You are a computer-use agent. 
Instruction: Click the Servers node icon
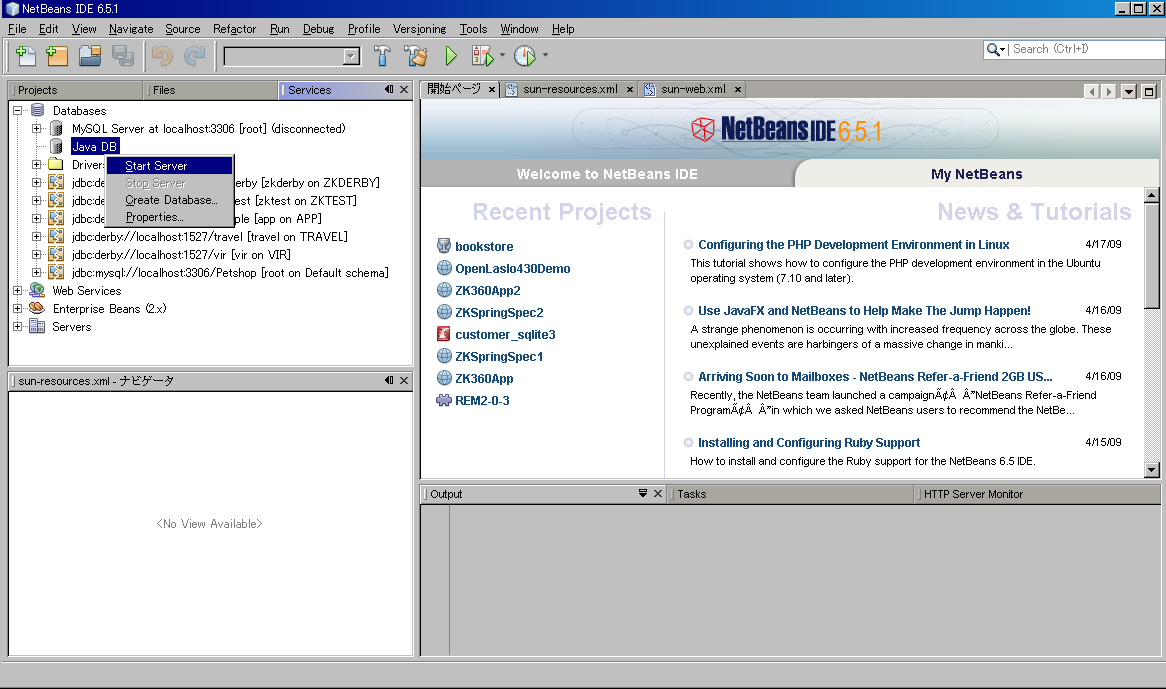pos(37,326)
